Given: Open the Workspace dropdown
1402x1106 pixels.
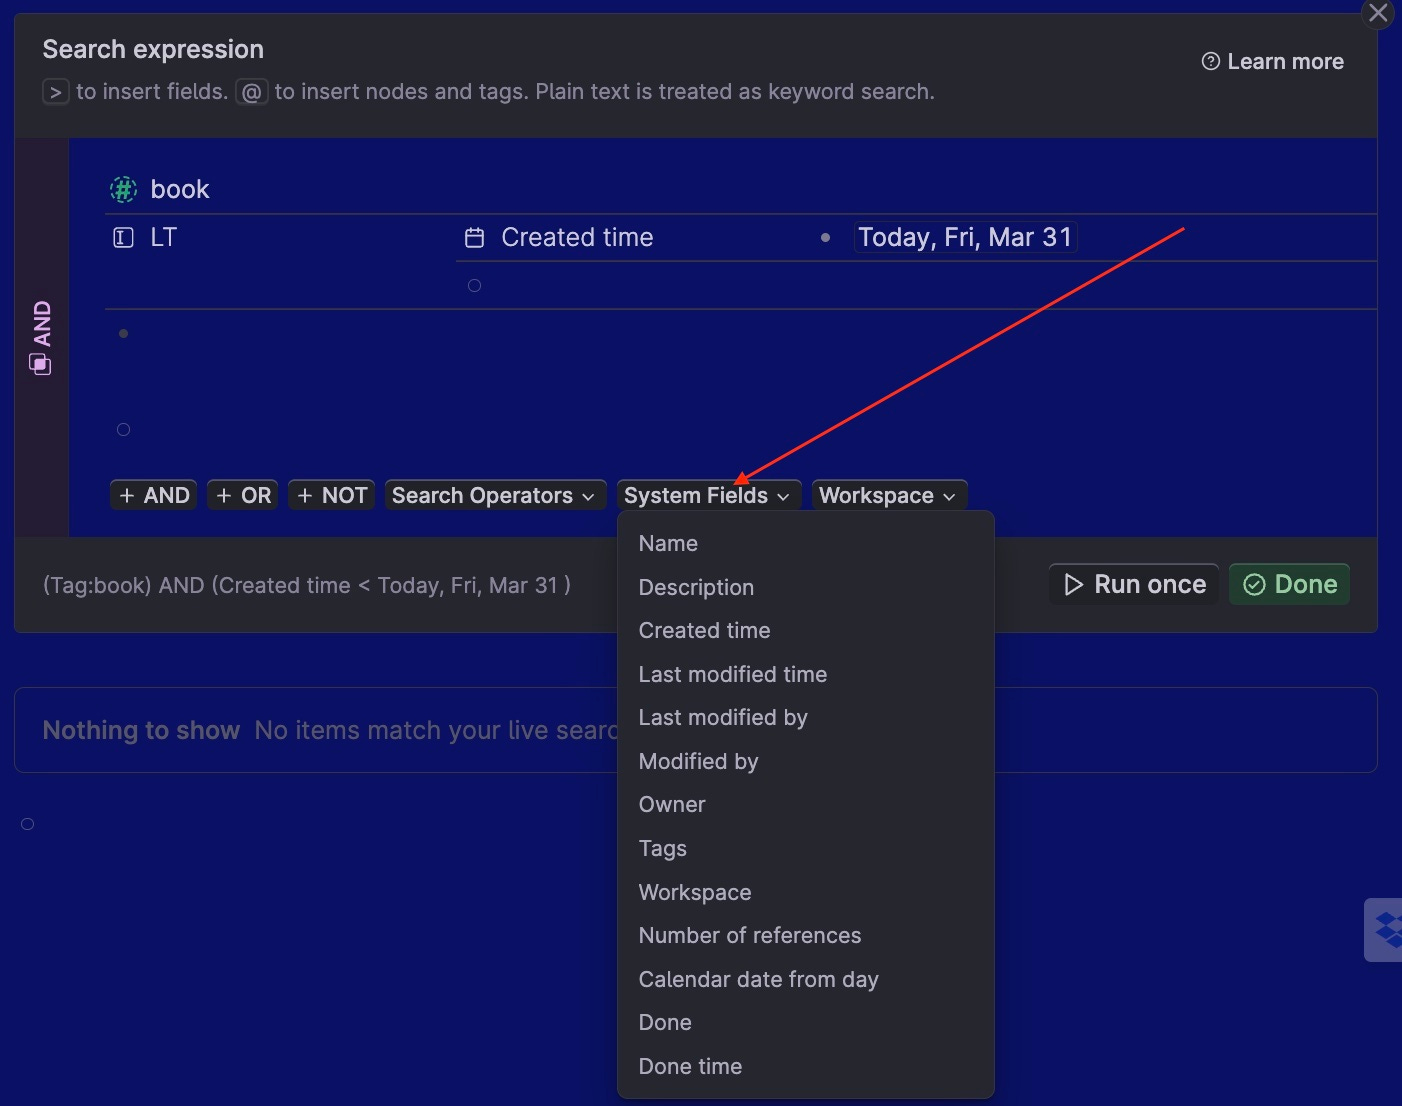Looking at the screenshot, I should 888,494.
